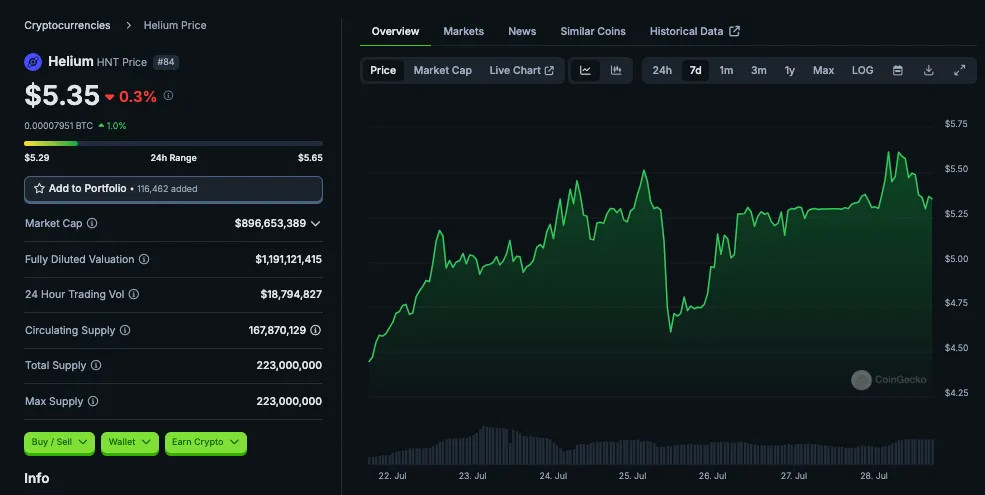The height and width of the screenshot is (495, 985).
Task: Click the $5.65 range high label
Action: 310,158
